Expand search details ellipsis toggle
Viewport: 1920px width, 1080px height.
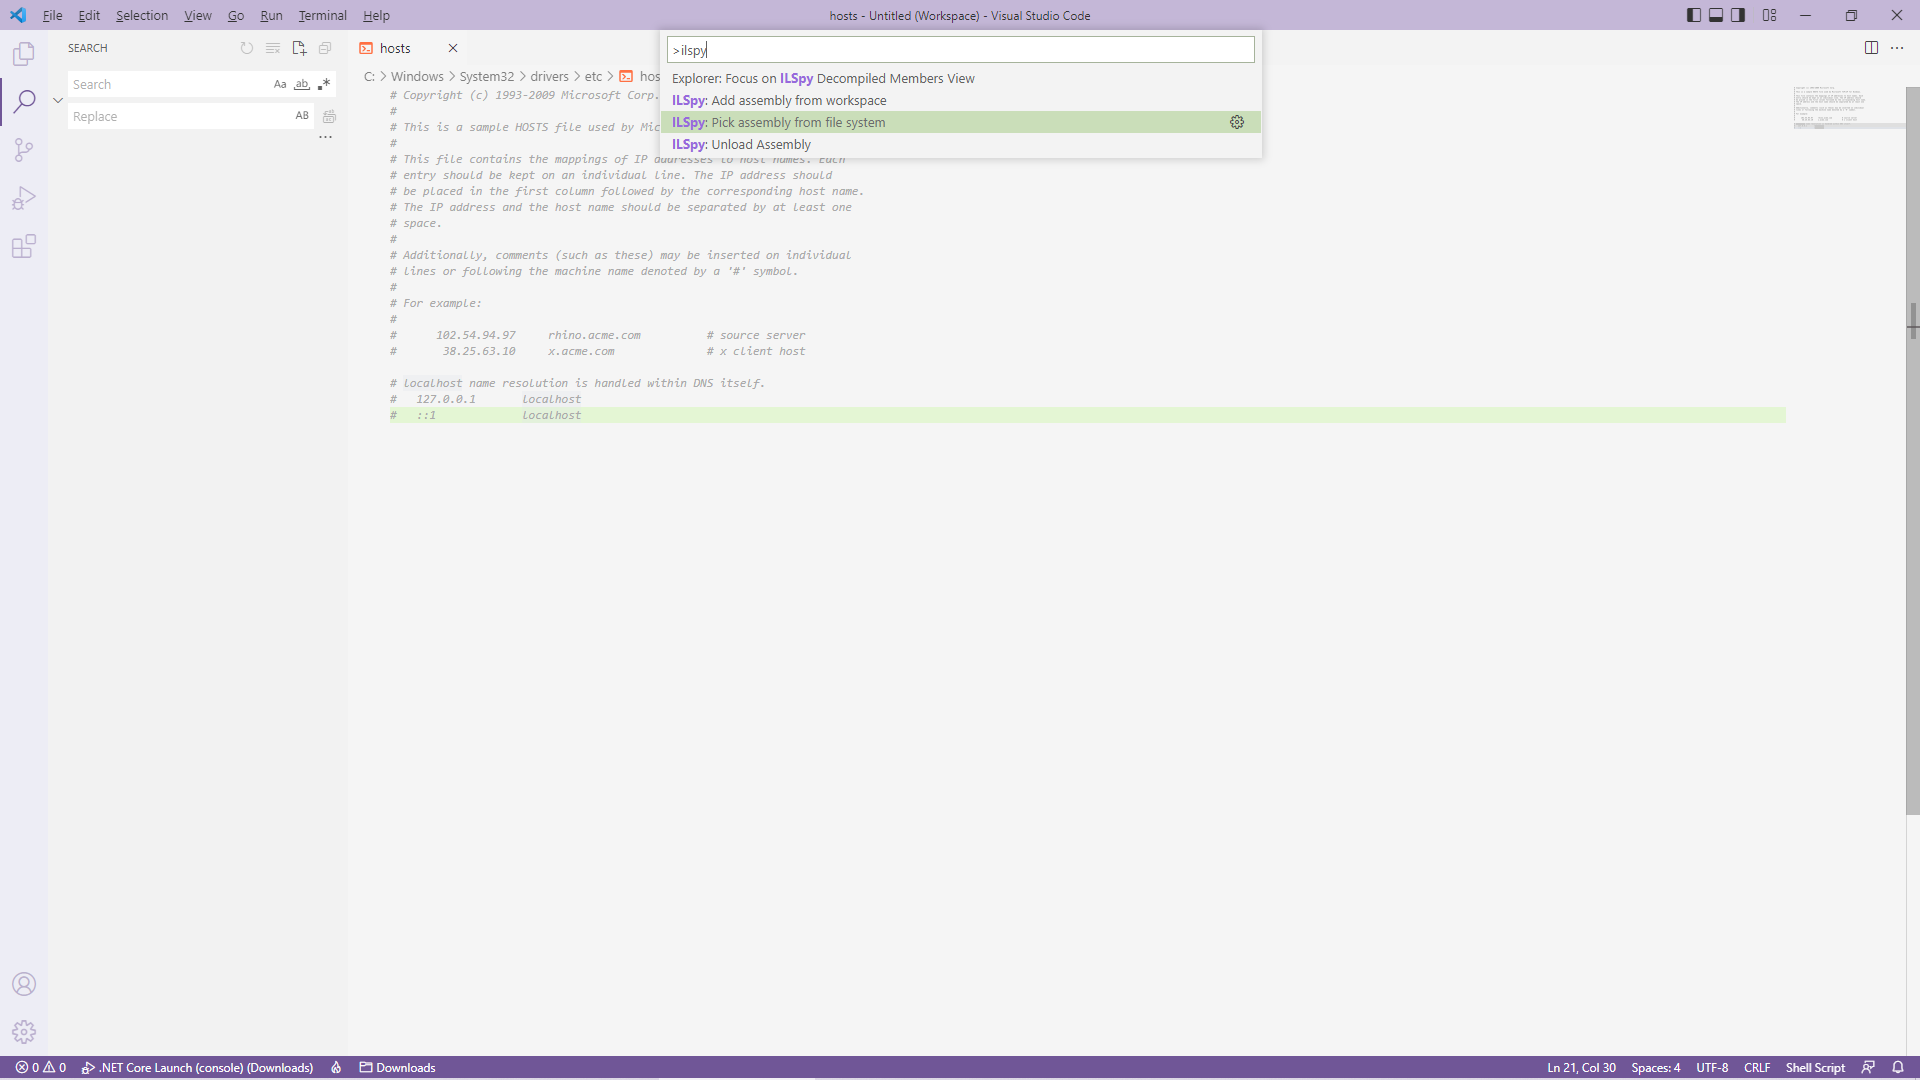[x=325, y=137]
